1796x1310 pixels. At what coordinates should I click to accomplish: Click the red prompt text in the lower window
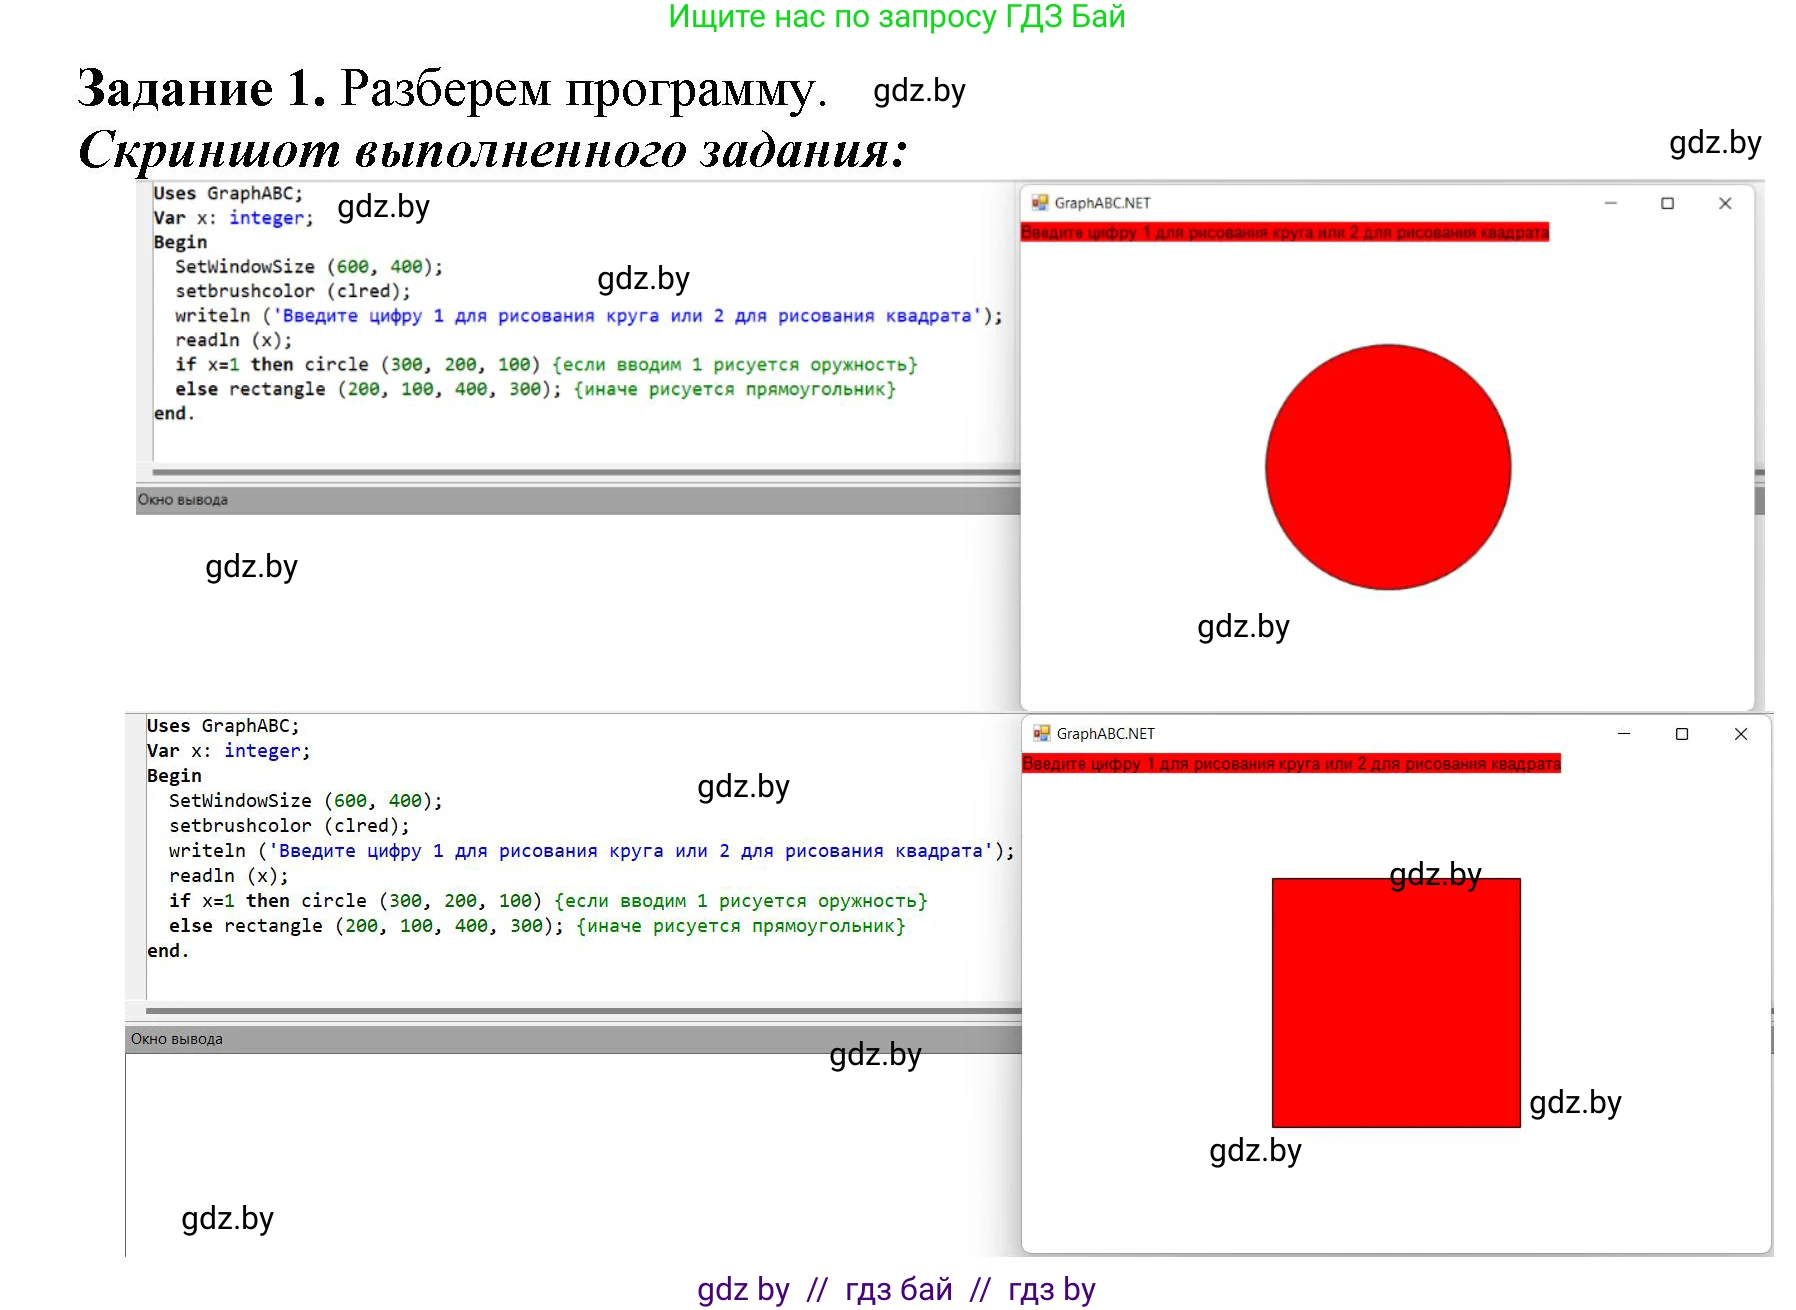click(1290, 764)
